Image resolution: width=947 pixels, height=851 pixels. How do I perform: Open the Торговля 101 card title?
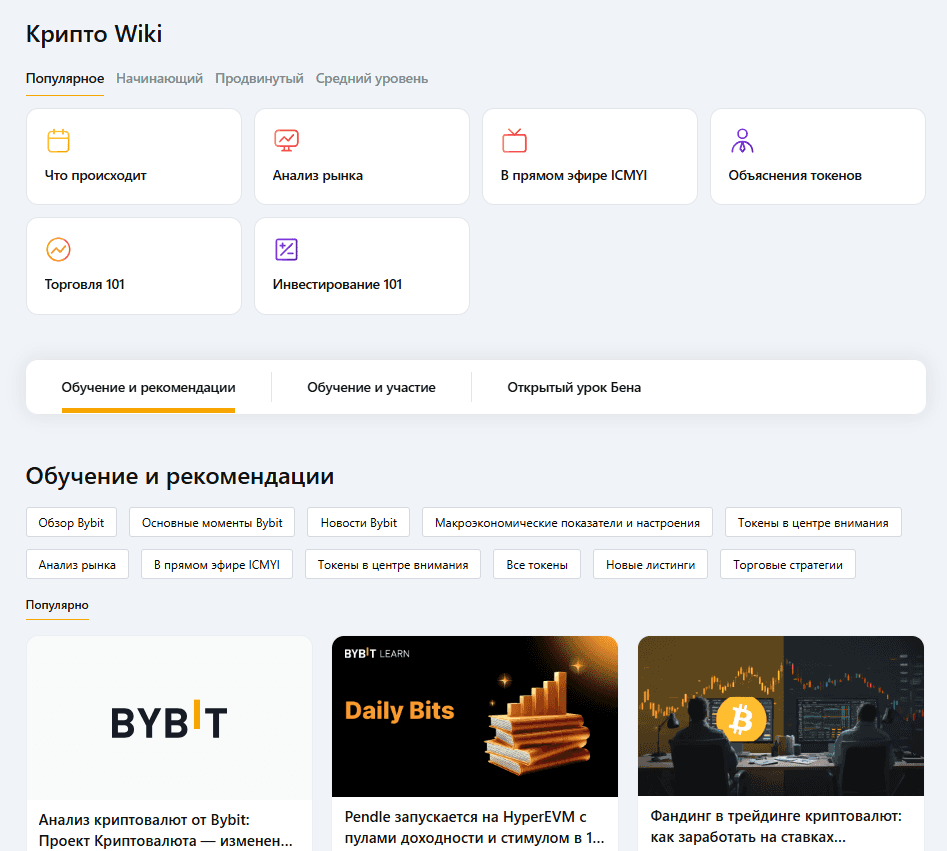[x=85, y=284]
